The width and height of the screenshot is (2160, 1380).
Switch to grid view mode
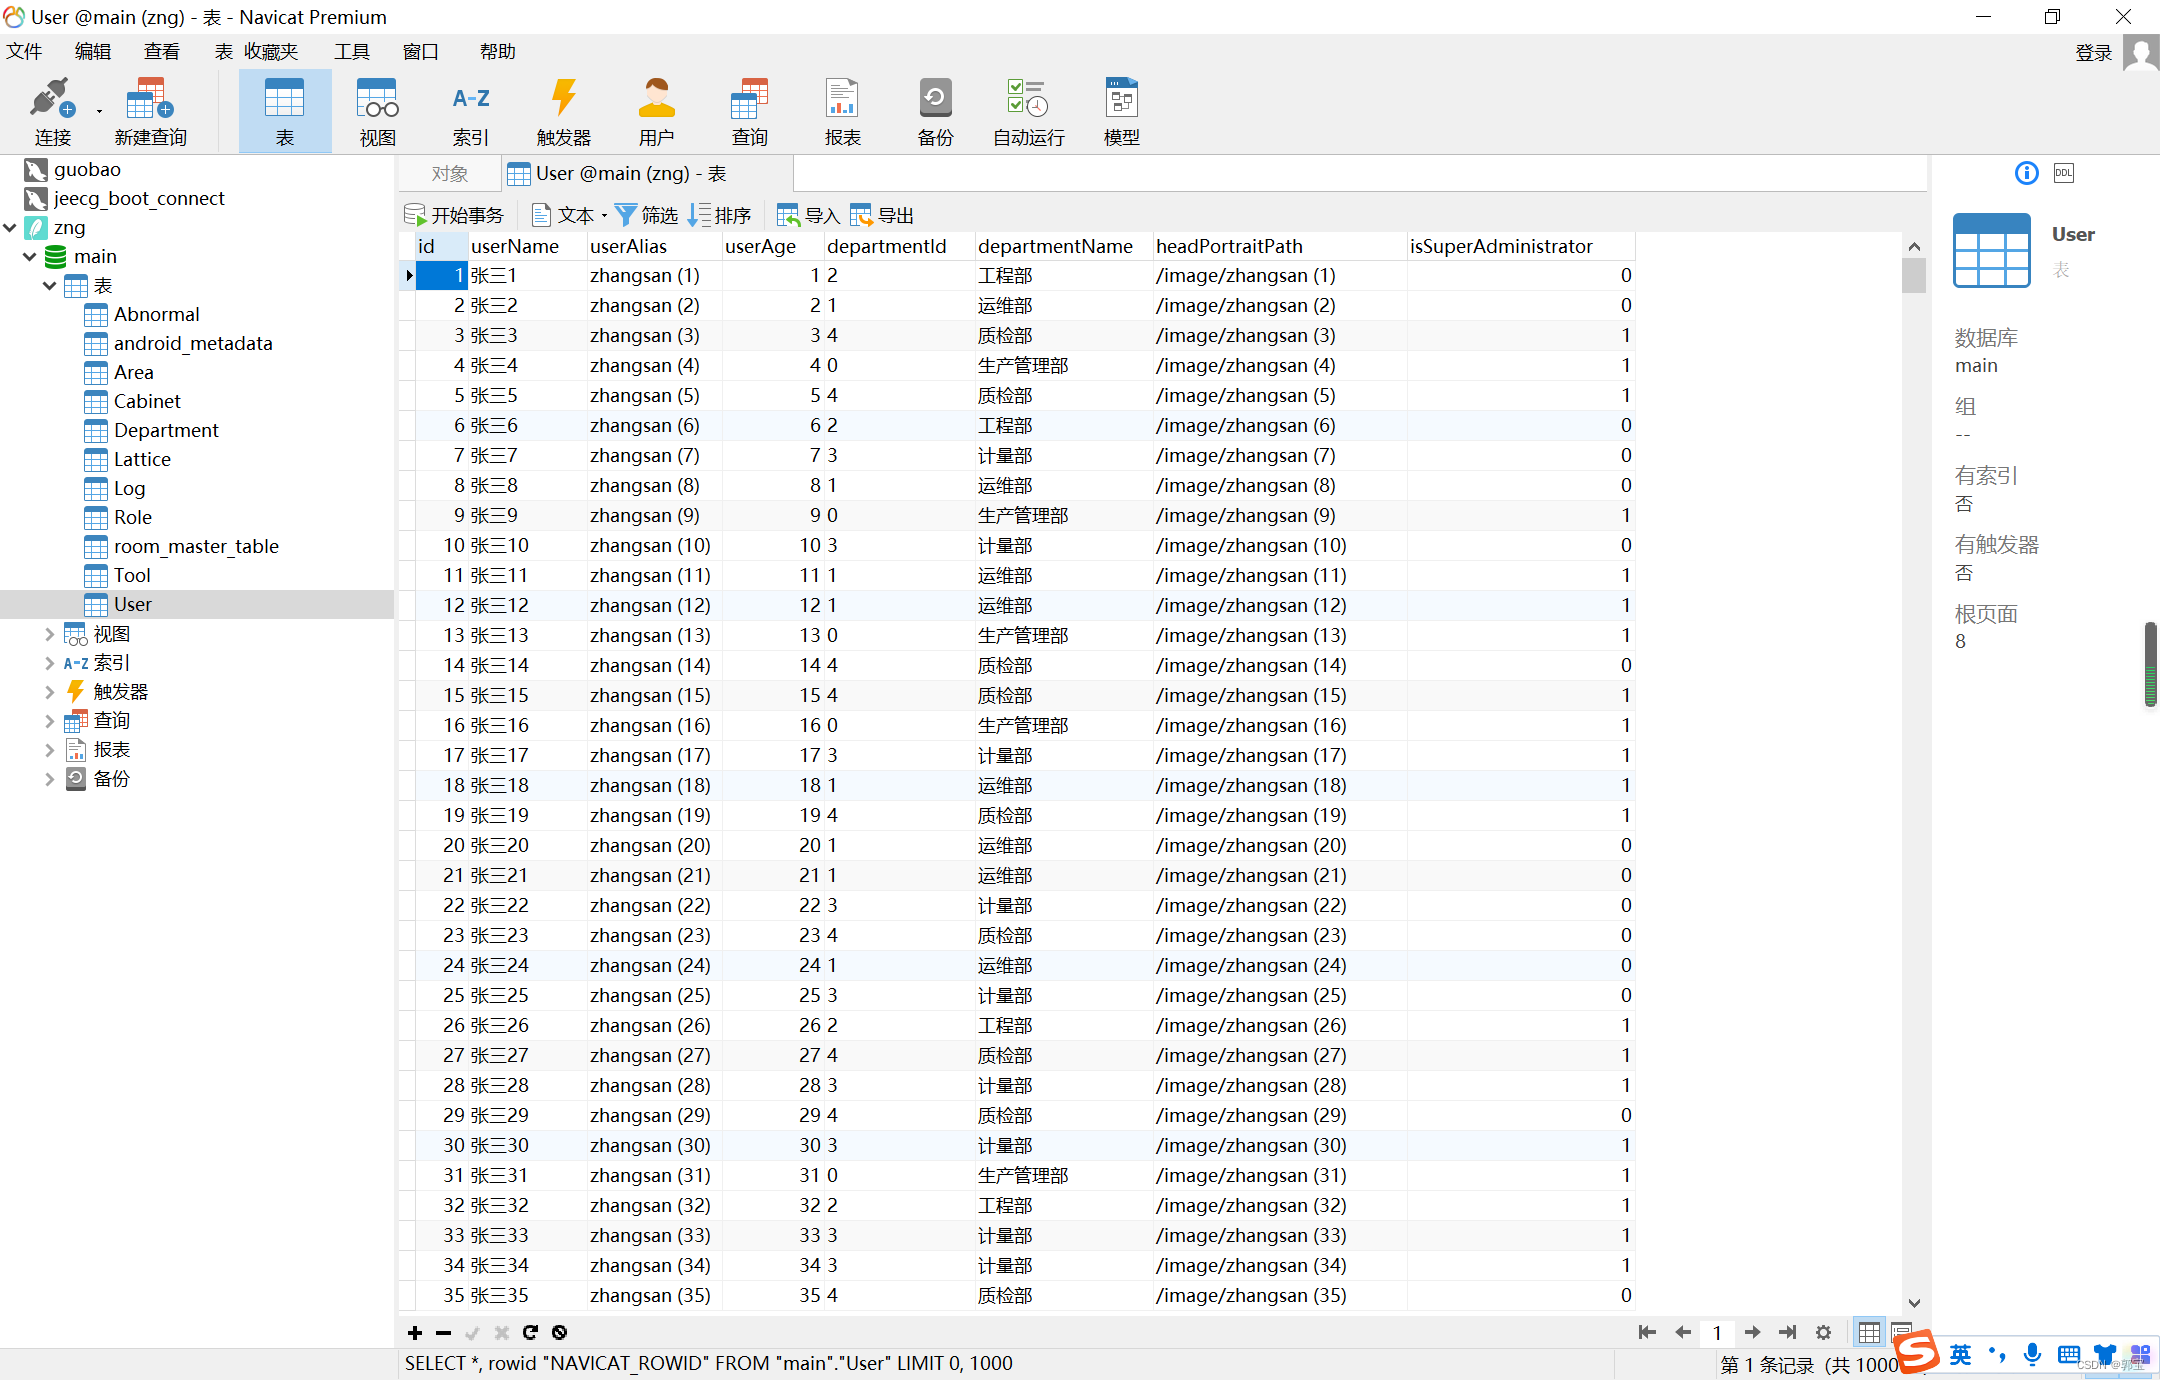coord(1868,1332)
